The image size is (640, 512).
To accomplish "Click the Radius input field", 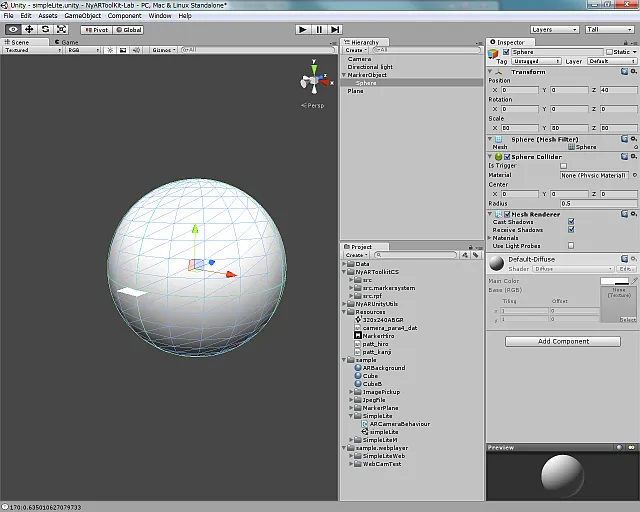I will [598, 203].
